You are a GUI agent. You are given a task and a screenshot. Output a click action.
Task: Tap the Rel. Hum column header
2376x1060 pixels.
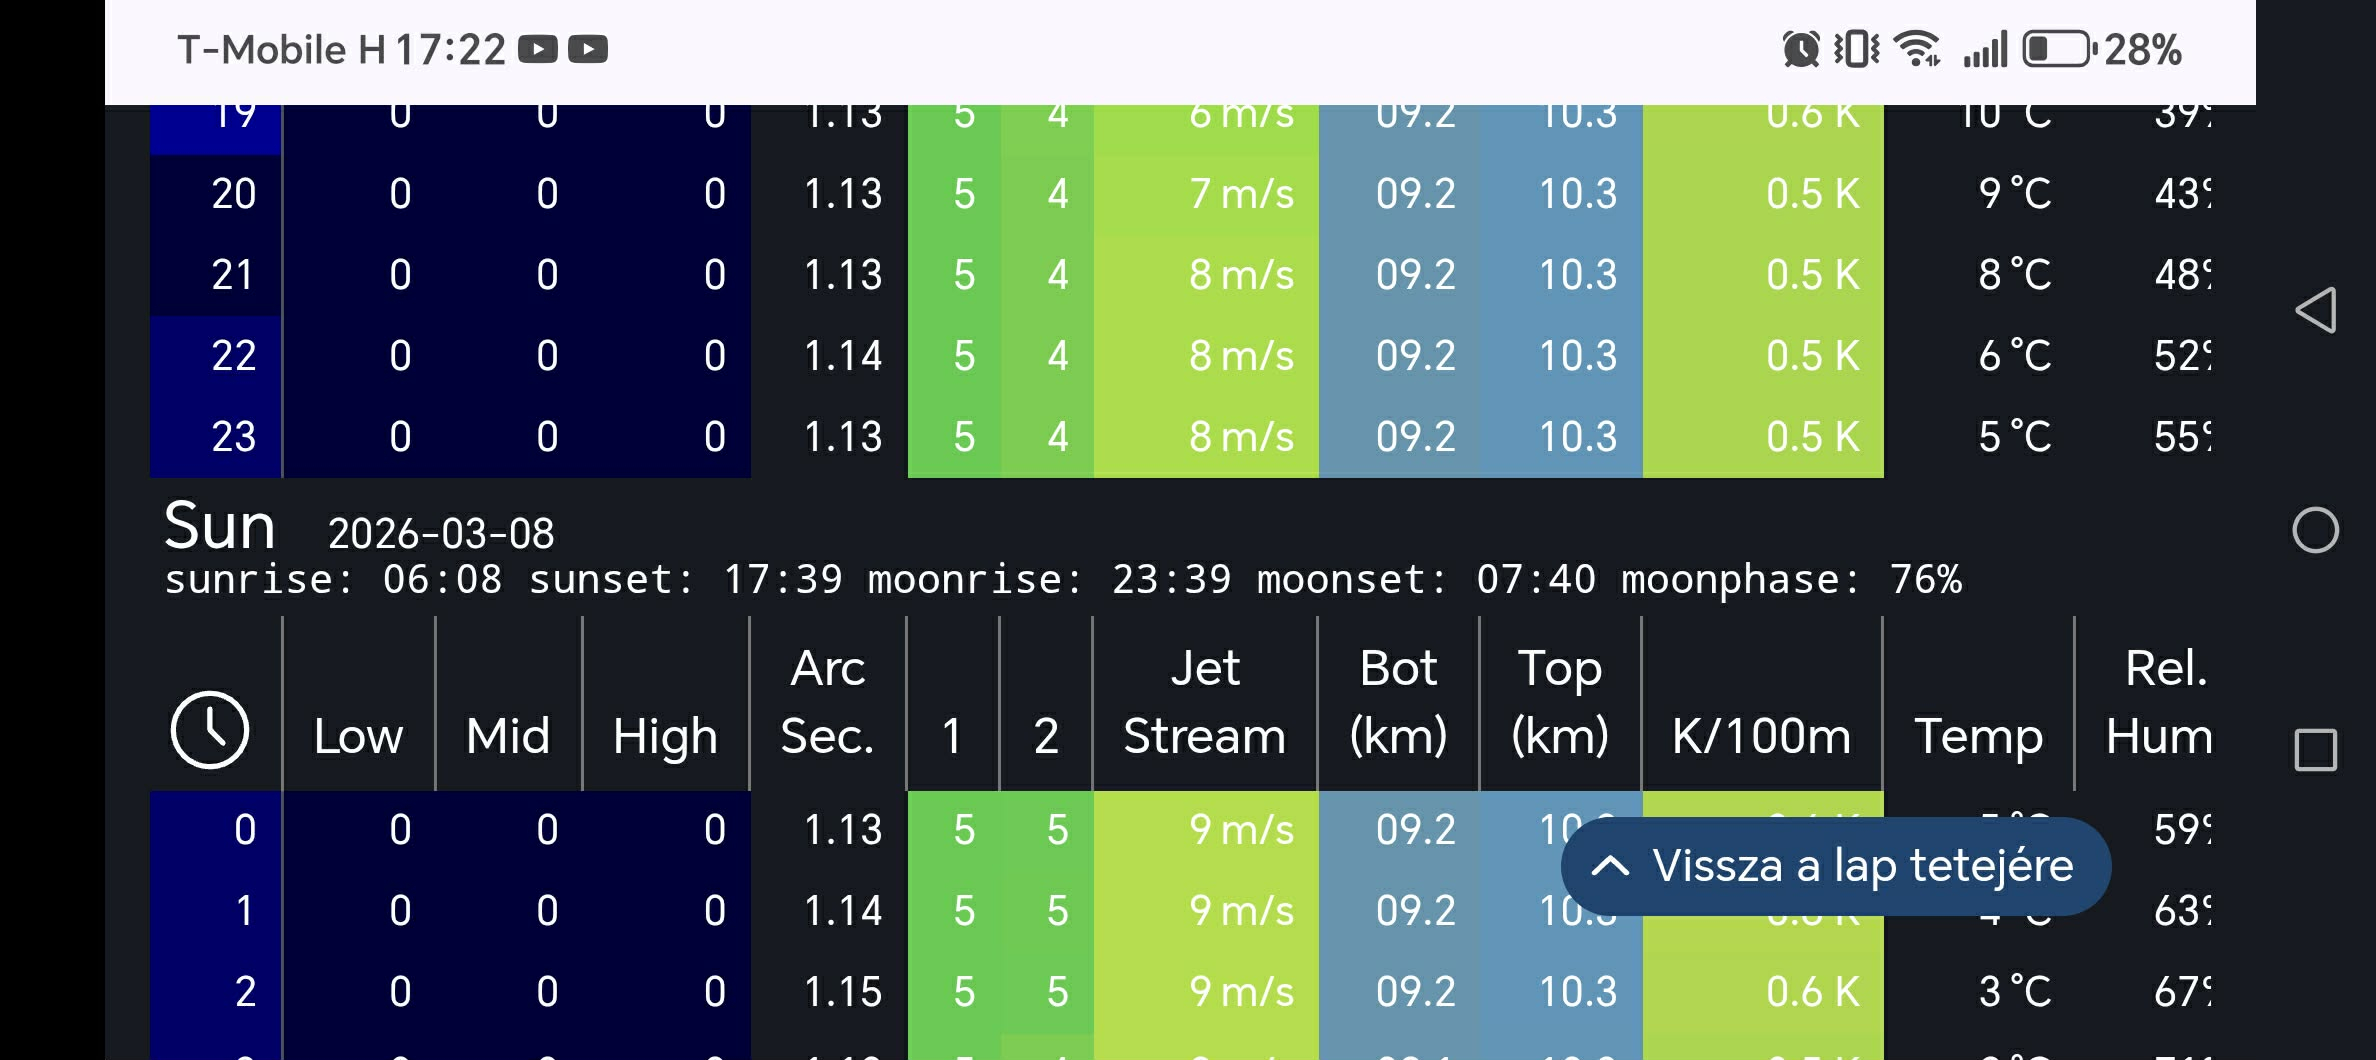tap(2160, 703)
